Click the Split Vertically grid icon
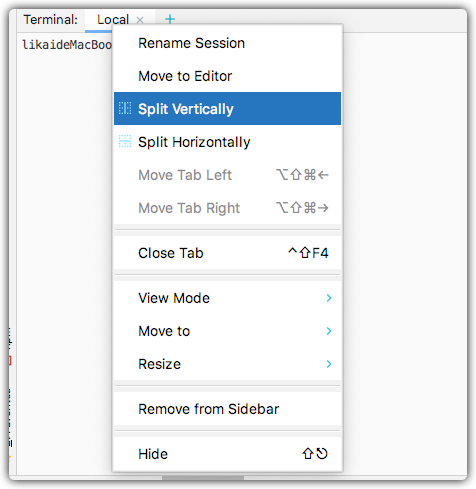Viewport: 476px width, 489px height. pos(125,108)
